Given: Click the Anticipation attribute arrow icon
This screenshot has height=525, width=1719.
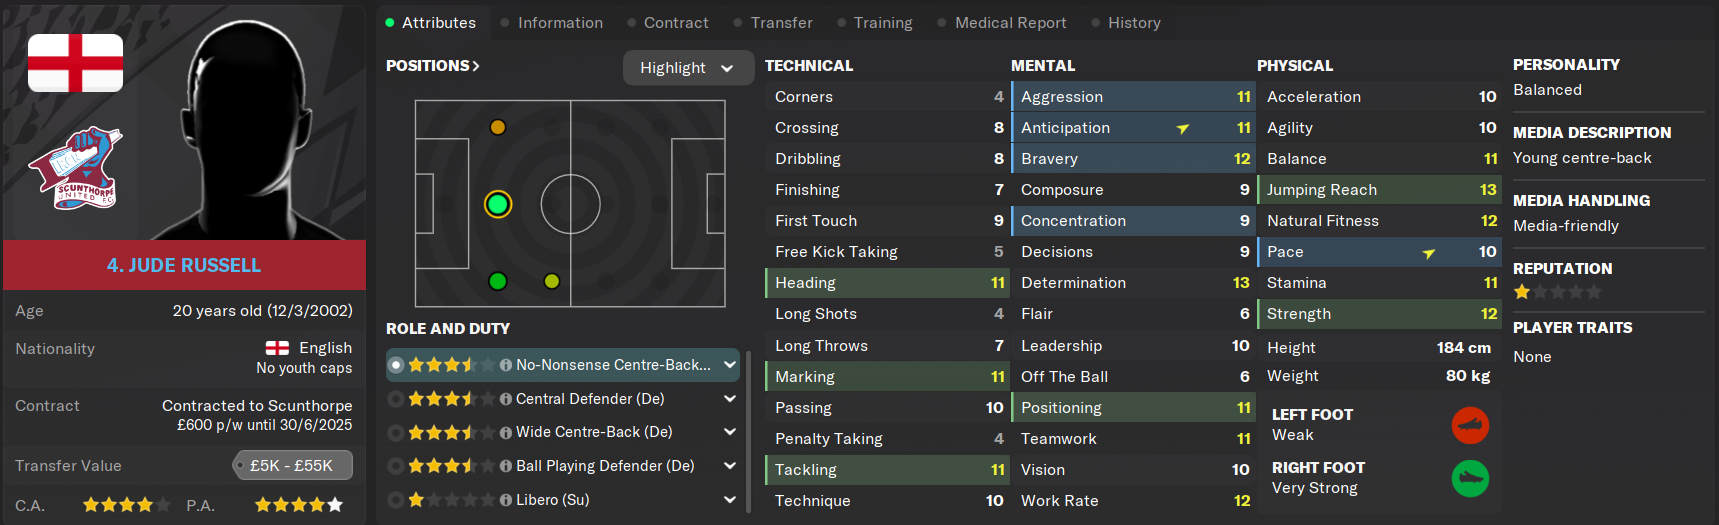Looking at the screenshot, I should coord(1183,128).
